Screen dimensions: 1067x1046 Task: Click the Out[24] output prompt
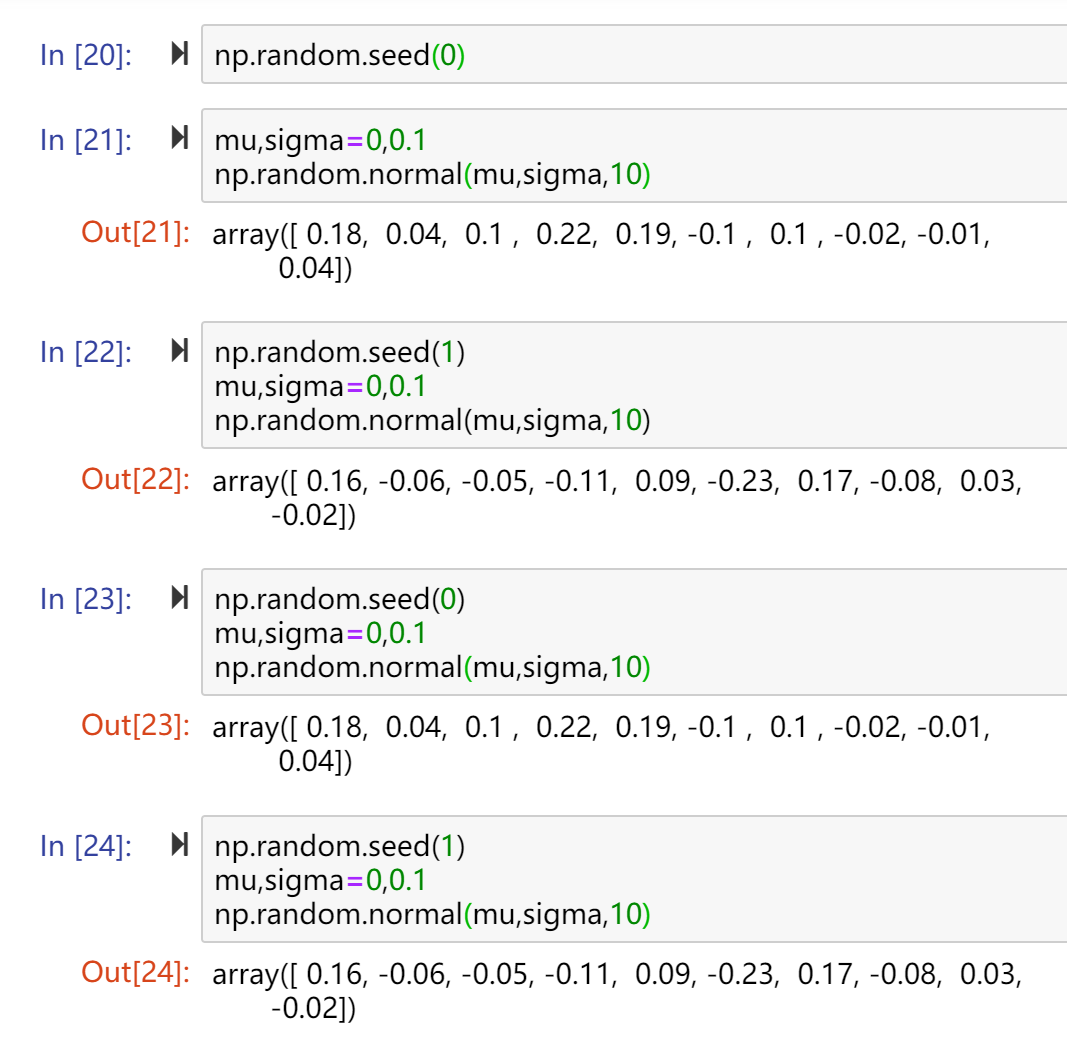pyautogui.click(x=135, y=973)
